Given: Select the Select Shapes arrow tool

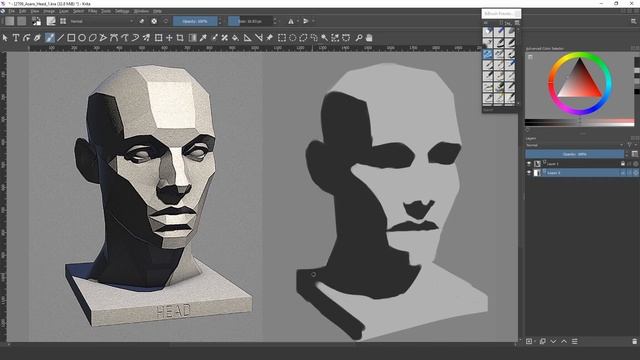Looking at the screenshot, I should tap(5, 38).
